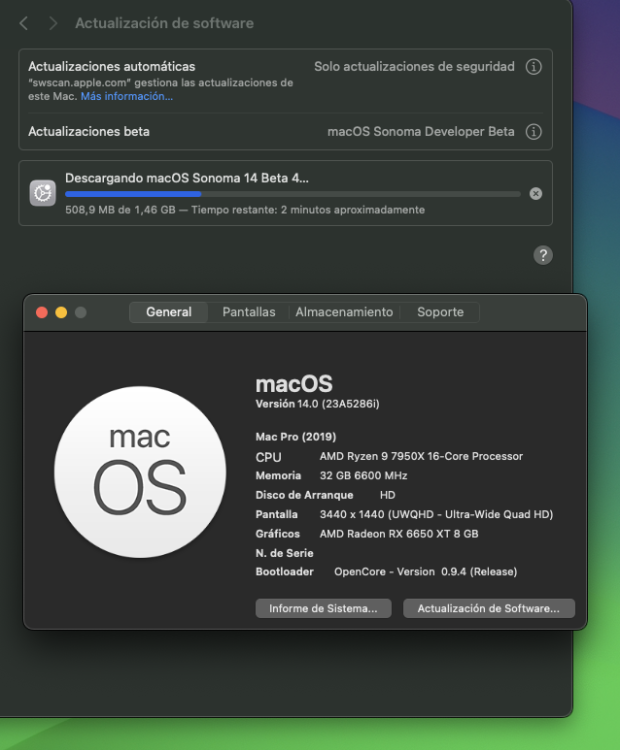Click the Actualización de software title
The image size is (620, 750).
[165, 23]
